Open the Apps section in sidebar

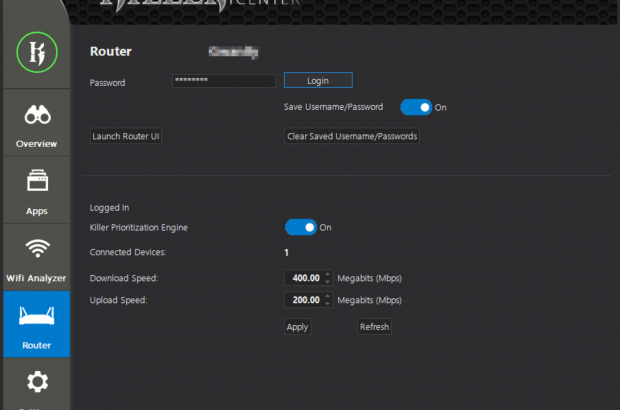point(35,190)
